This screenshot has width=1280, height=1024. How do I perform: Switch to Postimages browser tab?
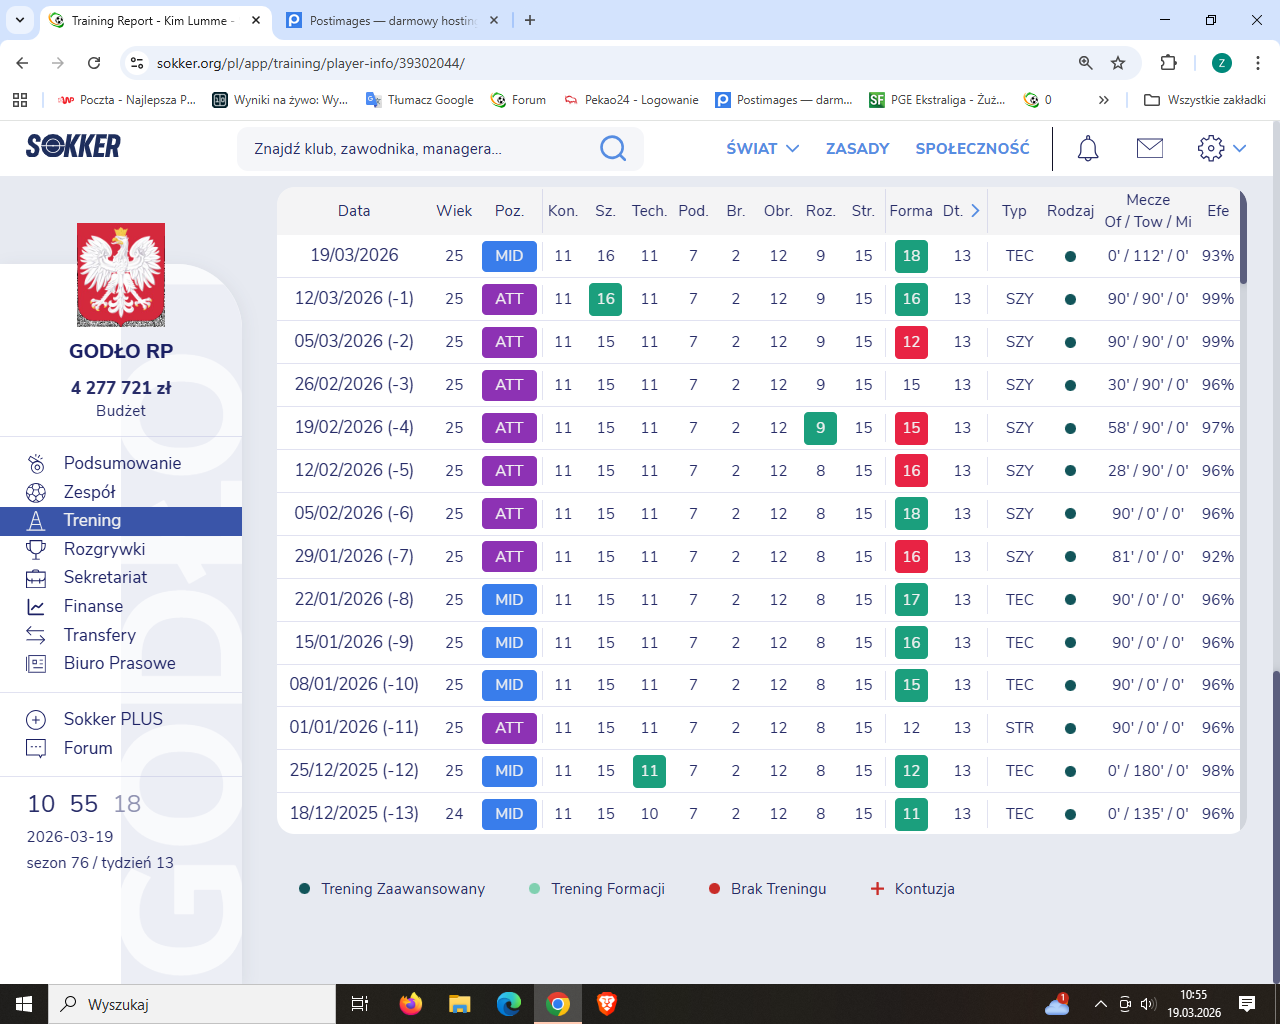[x=392, y=20]
